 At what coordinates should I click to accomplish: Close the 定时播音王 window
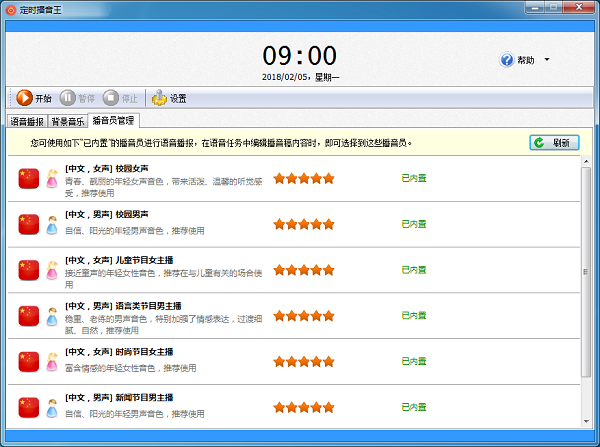579,7
